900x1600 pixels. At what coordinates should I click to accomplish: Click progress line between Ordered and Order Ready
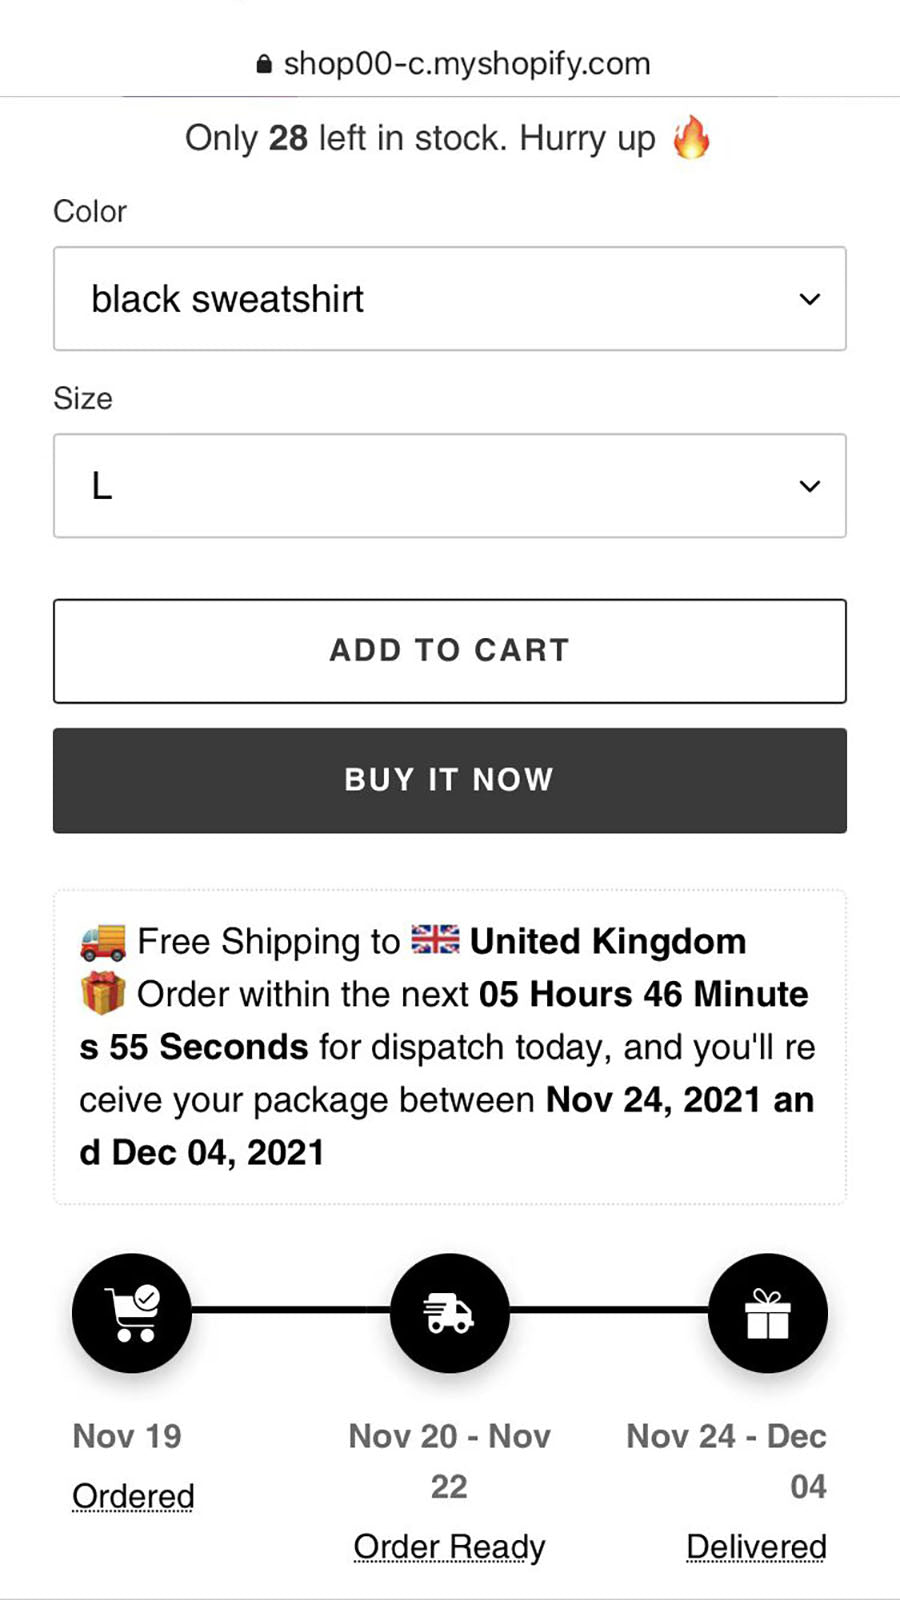coord(290,1309)
